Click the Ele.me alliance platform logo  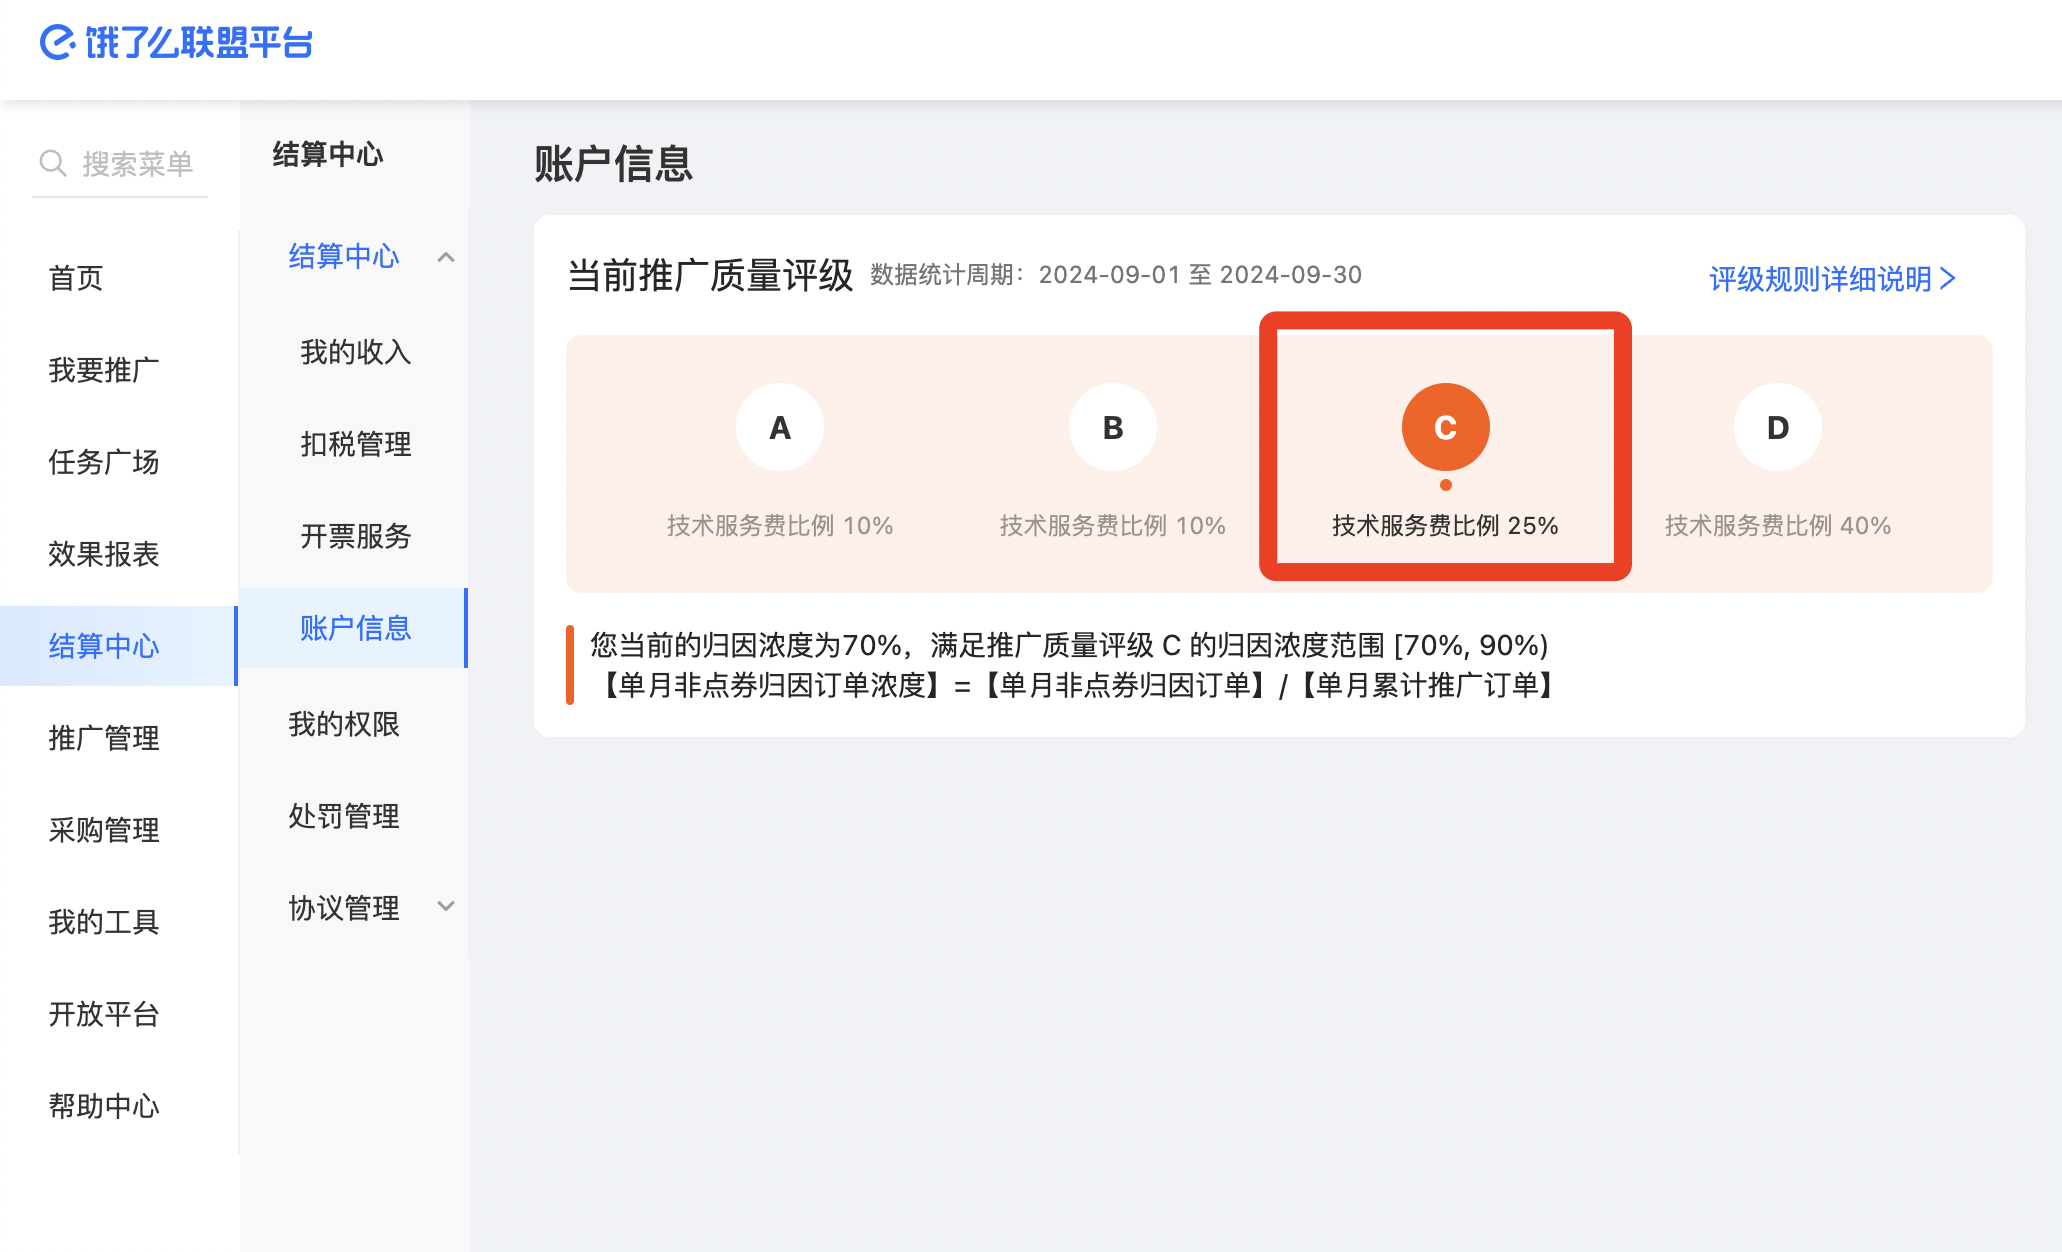(176, 43)
